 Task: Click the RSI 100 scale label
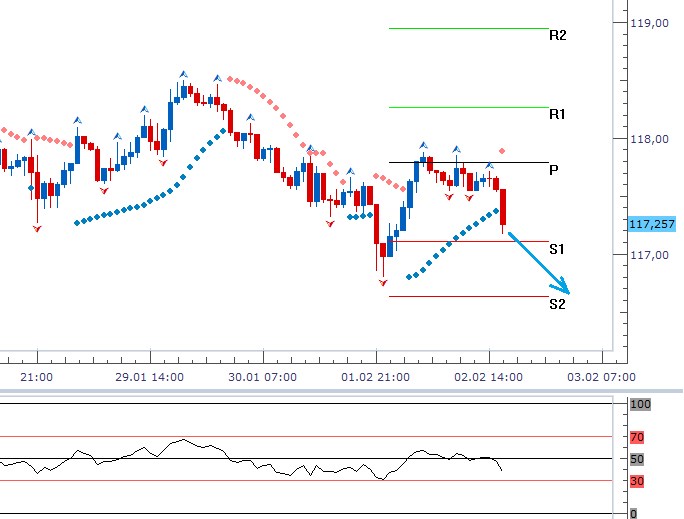(641, 404)
